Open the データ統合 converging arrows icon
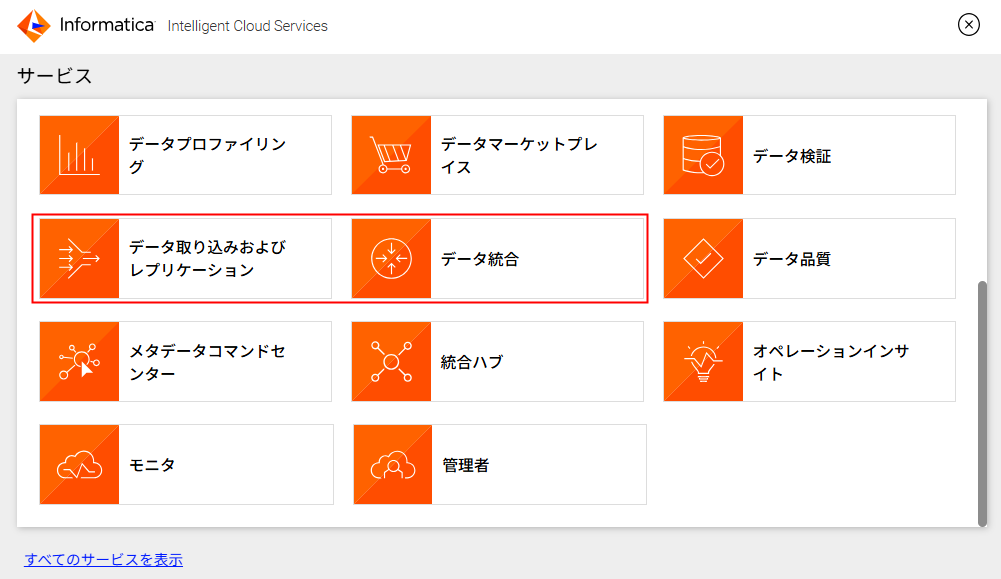1001x579 pixels. coord(391,259)
